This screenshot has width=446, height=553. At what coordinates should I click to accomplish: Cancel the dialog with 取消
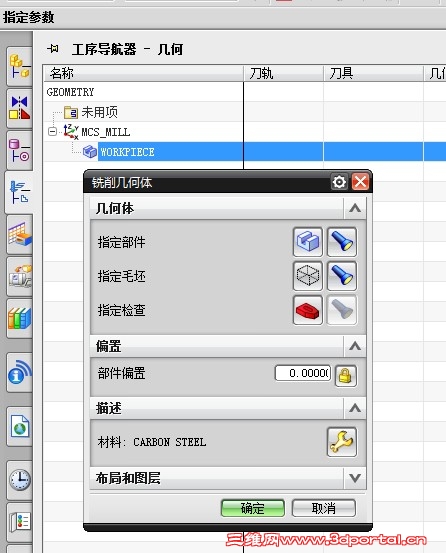[324, 508]
